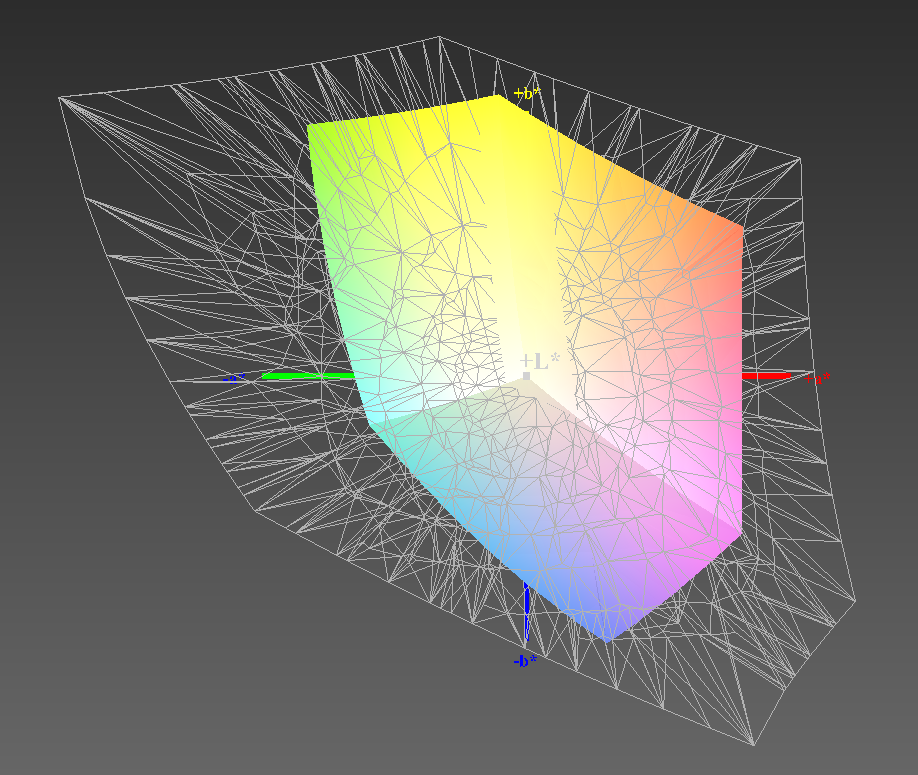
Task: Click the red +a* axis line
Action: point(766,376)
